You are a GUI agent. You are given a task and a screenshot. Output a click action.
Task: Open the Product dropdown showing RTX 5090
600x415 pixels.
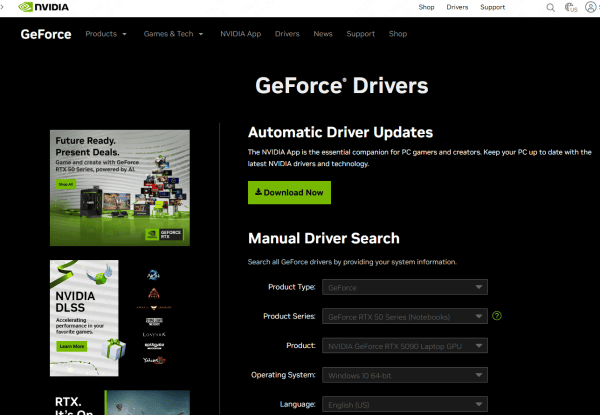click(405, 346)
